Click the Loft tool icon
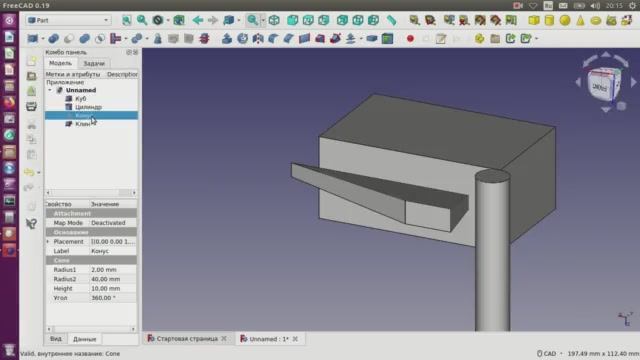Viewport: 640px width, 360px height. coord(320,39)
